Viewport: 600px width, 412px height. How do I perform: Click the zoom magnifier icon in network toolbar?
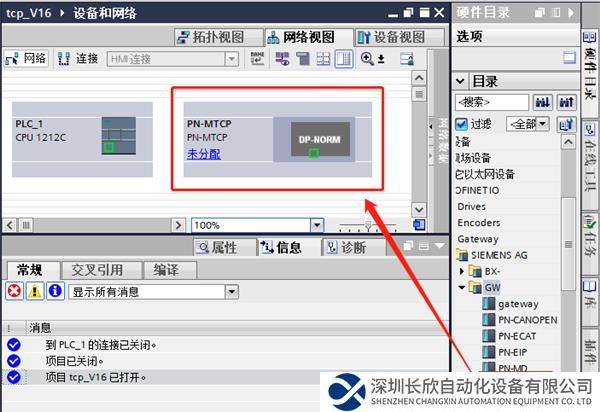pyautogui.click(x=368, y=59)
